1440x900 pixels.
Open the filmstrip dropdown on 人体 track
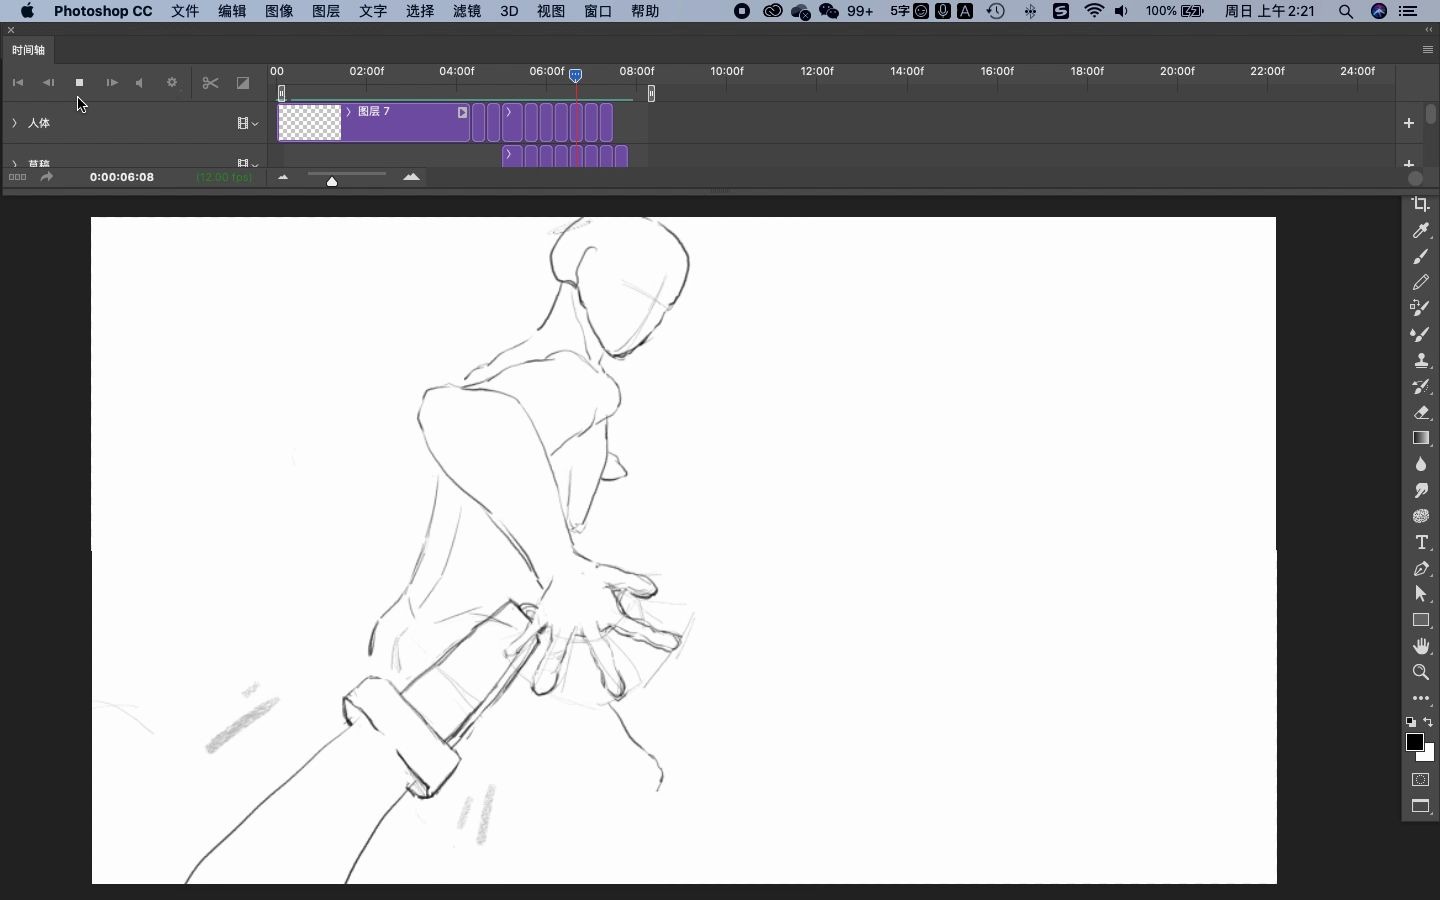click(x=246, y=123)
